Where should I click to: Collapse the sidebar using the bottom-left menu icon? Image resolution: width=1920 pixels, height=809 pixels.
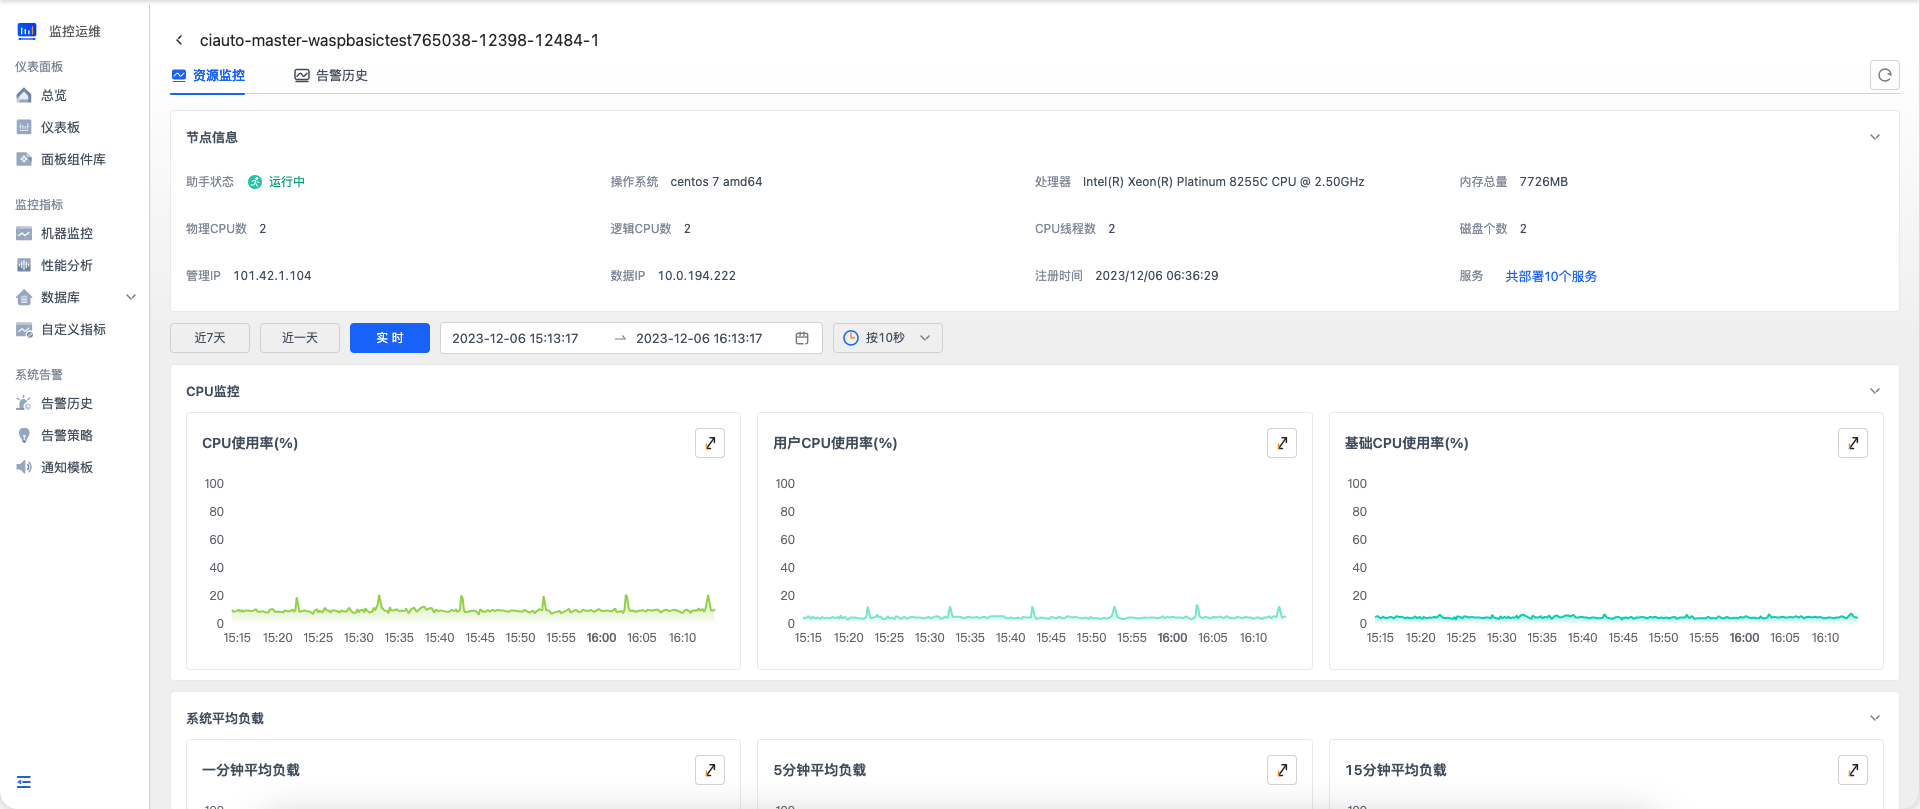pyautogui.click(x=24, y=782)
